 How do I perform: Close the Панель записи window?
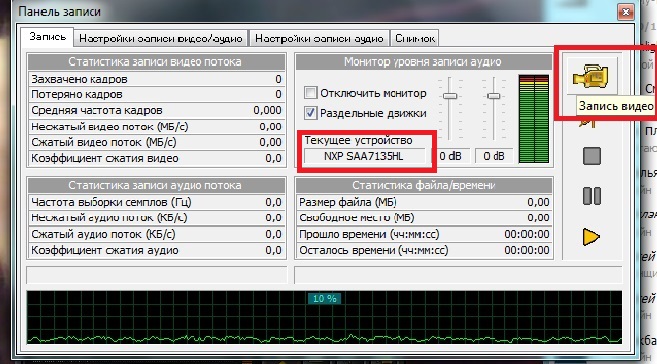[x=626, y=12]
